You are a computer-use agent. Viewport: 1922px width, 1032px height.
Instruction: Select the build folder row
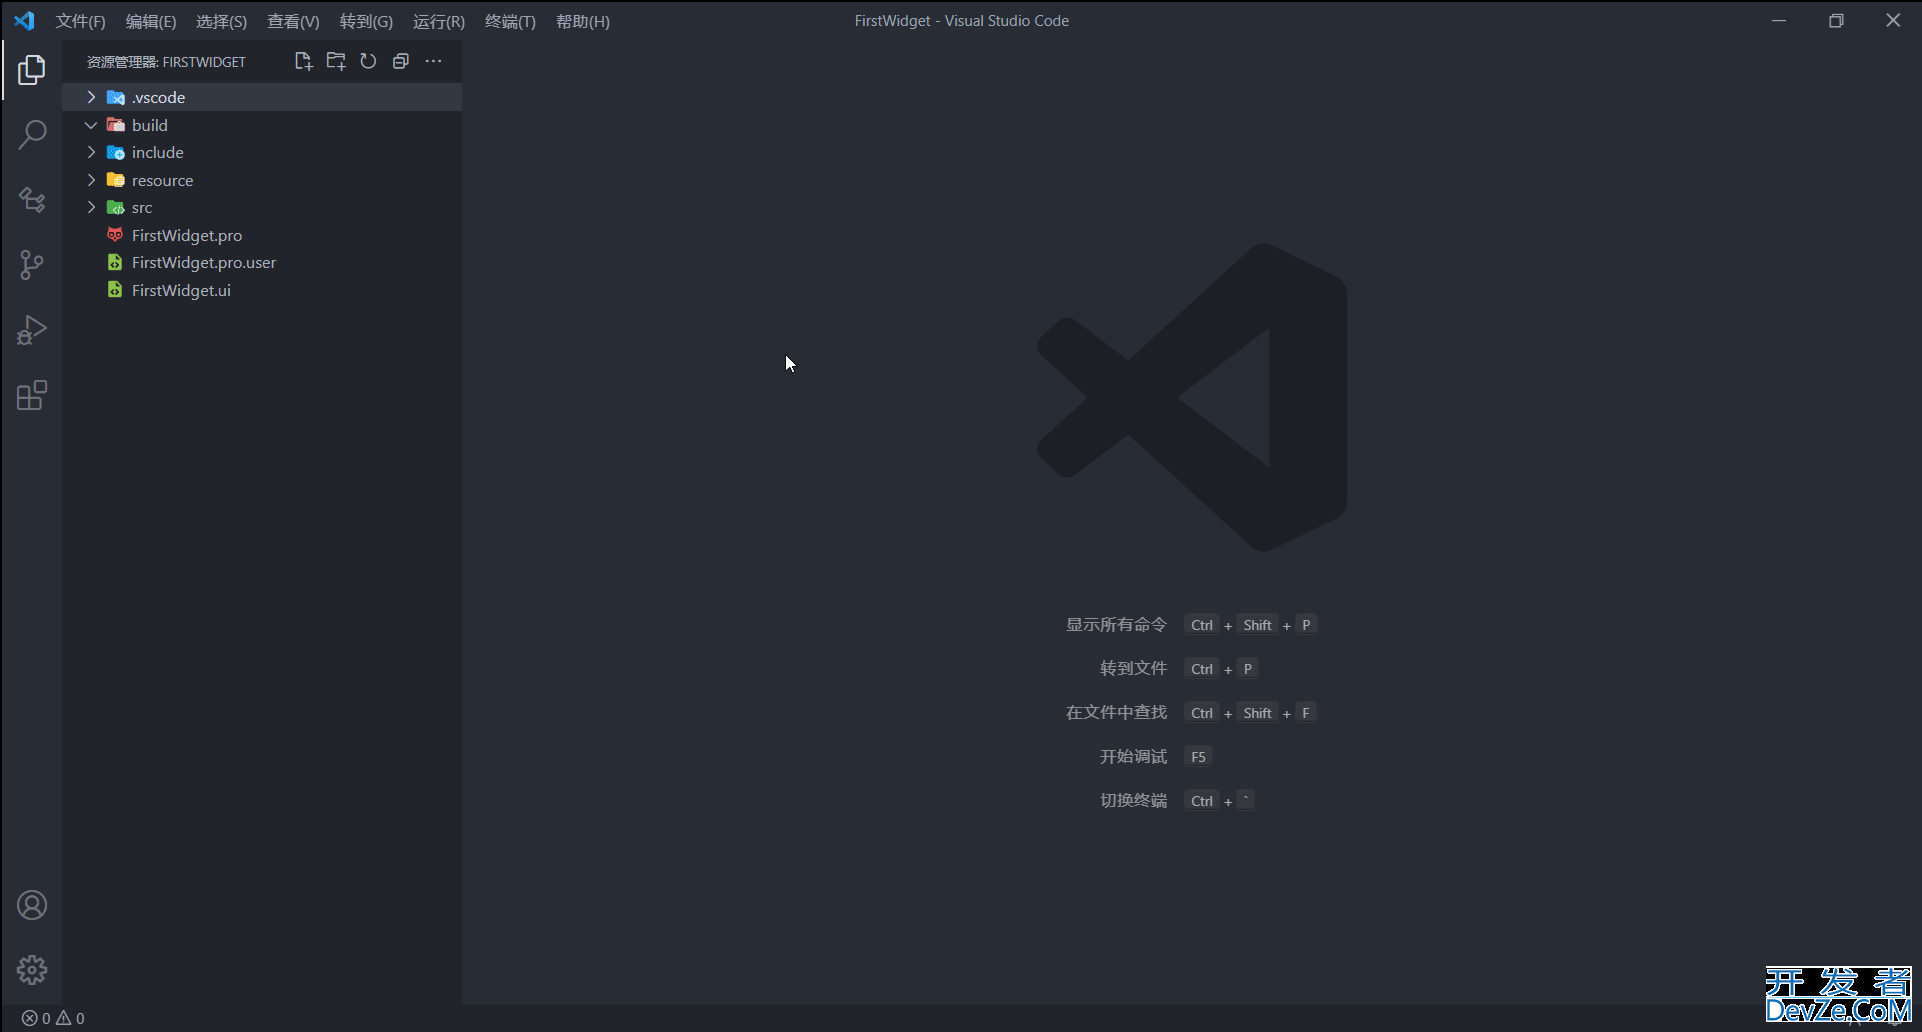pos(262,125)
